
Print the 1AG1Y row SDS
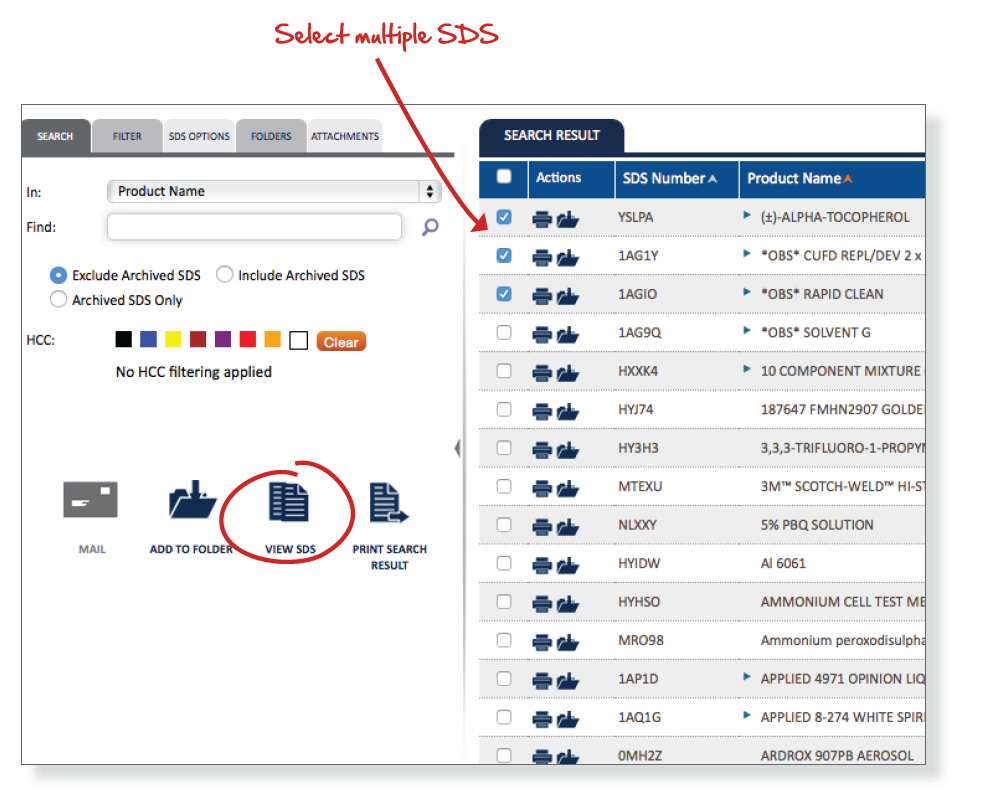[542, 258]
